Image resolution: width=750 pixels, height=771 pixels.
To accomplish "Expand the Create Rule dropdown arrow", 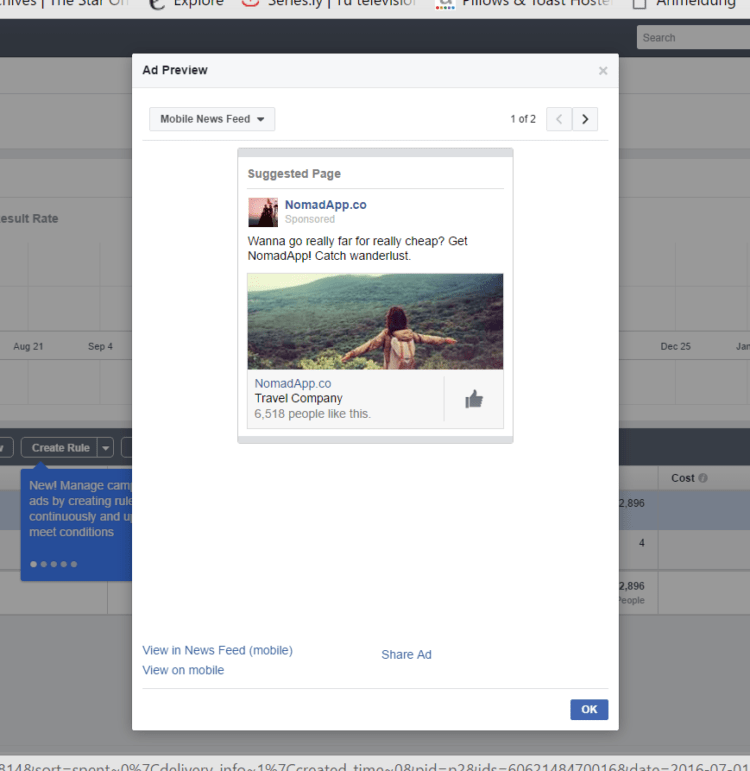I will point(105,448).
